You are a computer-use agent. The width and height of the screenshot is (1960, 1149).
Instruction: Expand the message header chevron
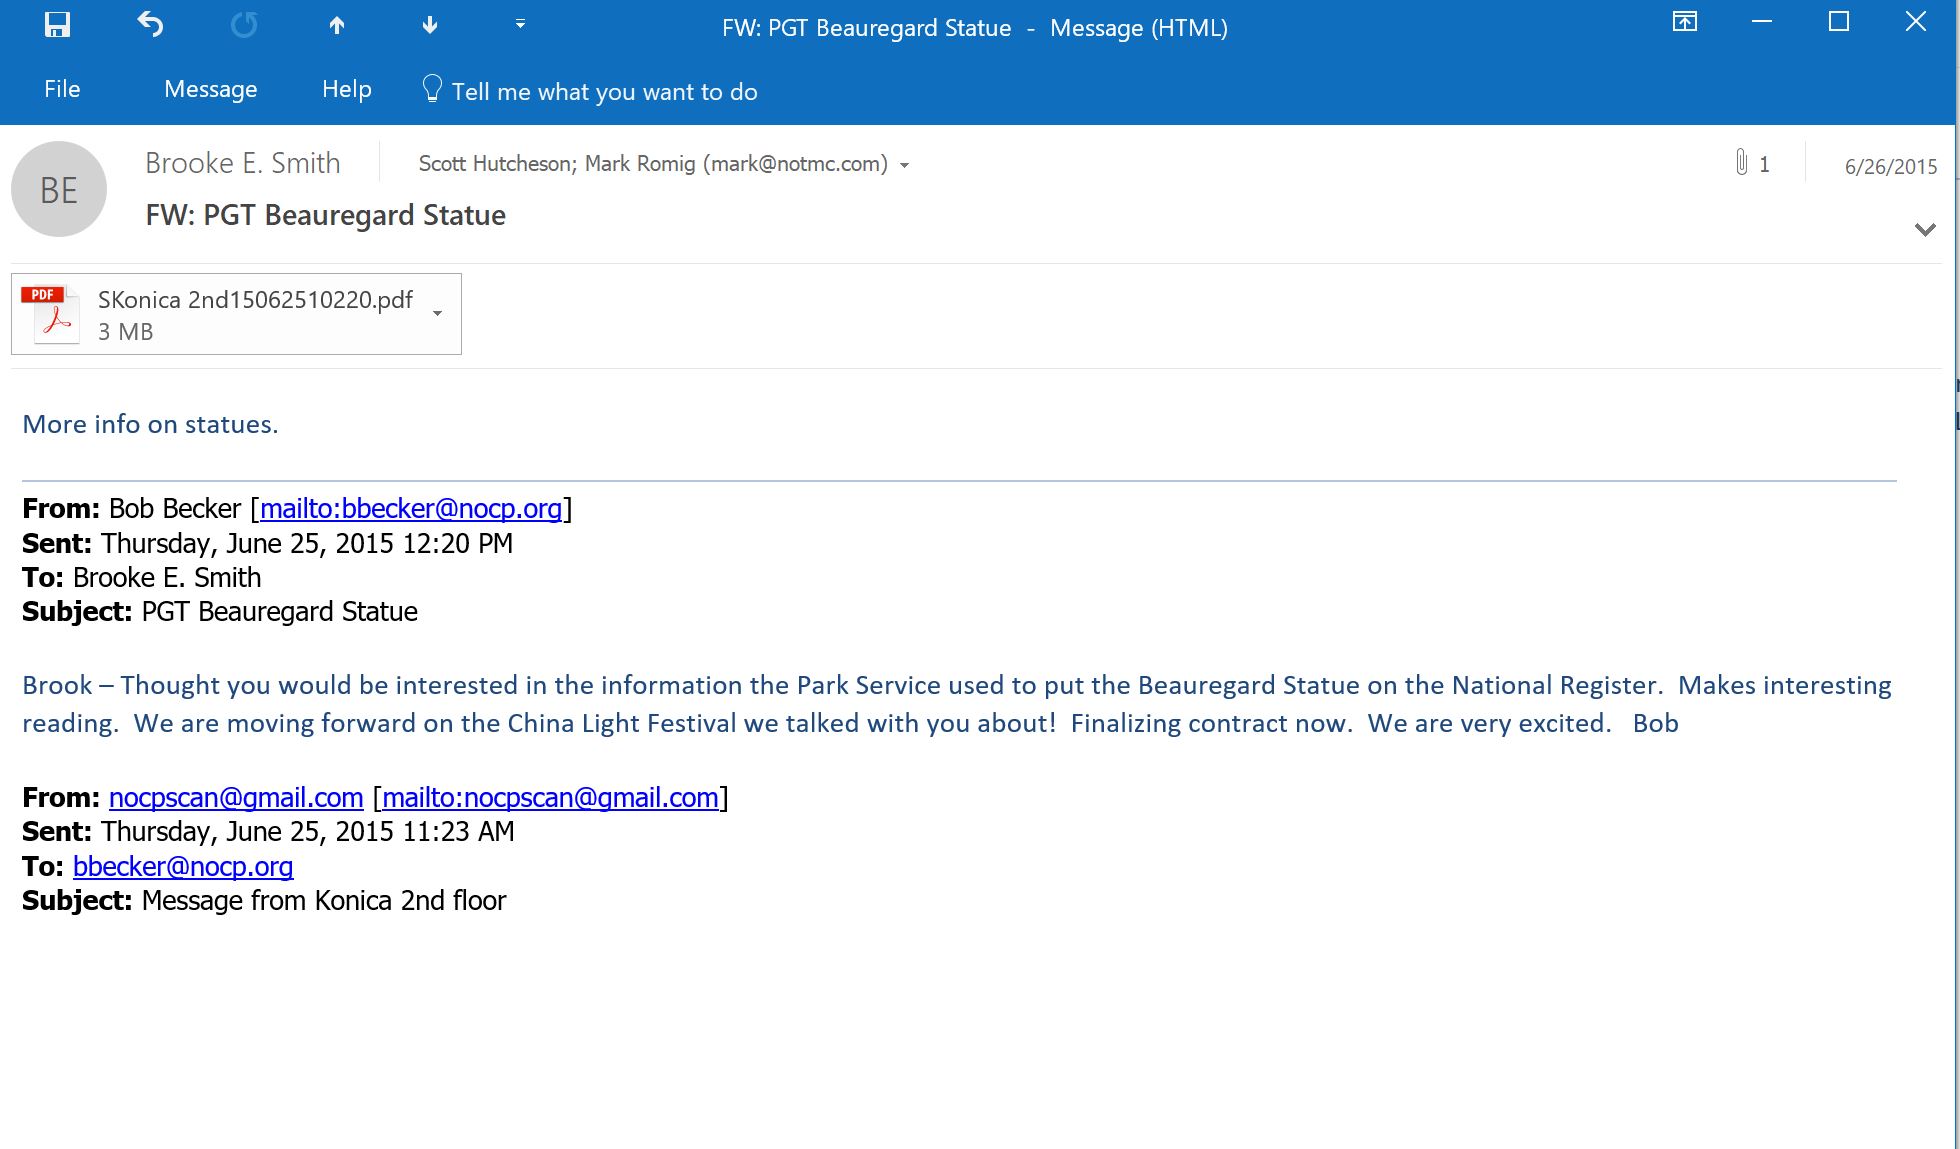click(x=1925, y=230)
